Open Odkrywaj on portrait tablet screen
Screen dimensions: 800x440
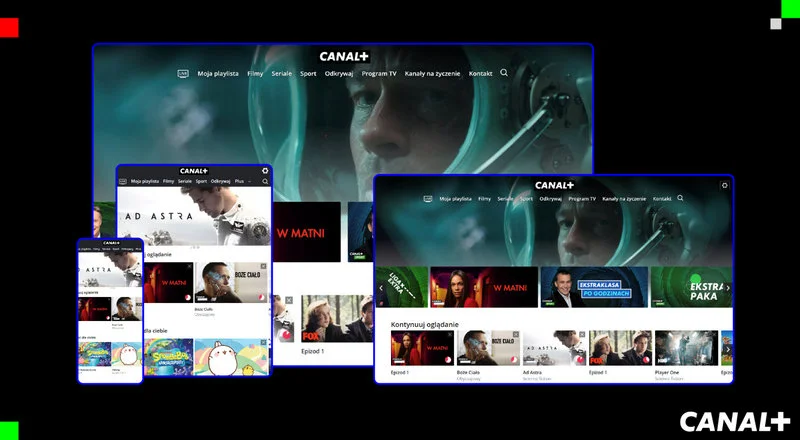tap(220, 181)
